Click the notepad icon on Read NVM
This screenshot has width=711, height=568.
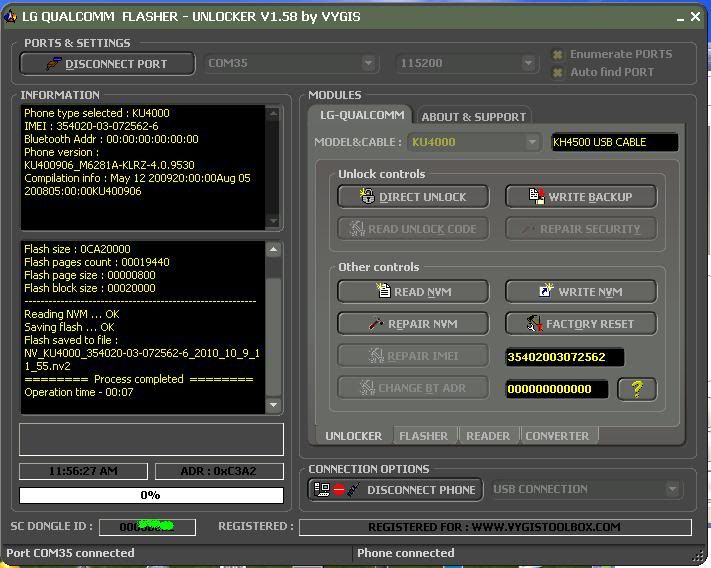tap(383, 290)
